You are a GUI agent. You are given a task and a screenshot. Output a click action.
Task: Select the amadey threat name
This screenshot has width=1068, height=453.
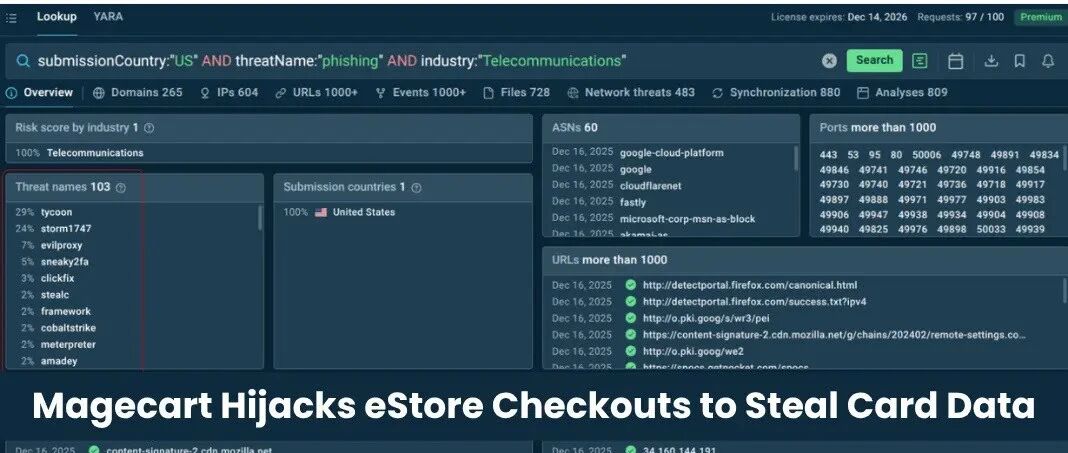59,361
